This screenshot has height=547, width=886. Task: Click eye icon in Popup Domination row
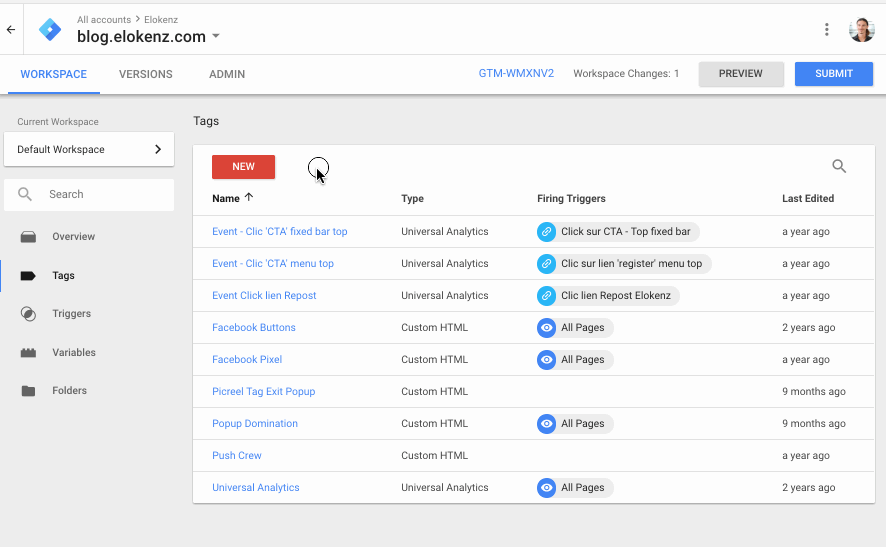(546, 424)
